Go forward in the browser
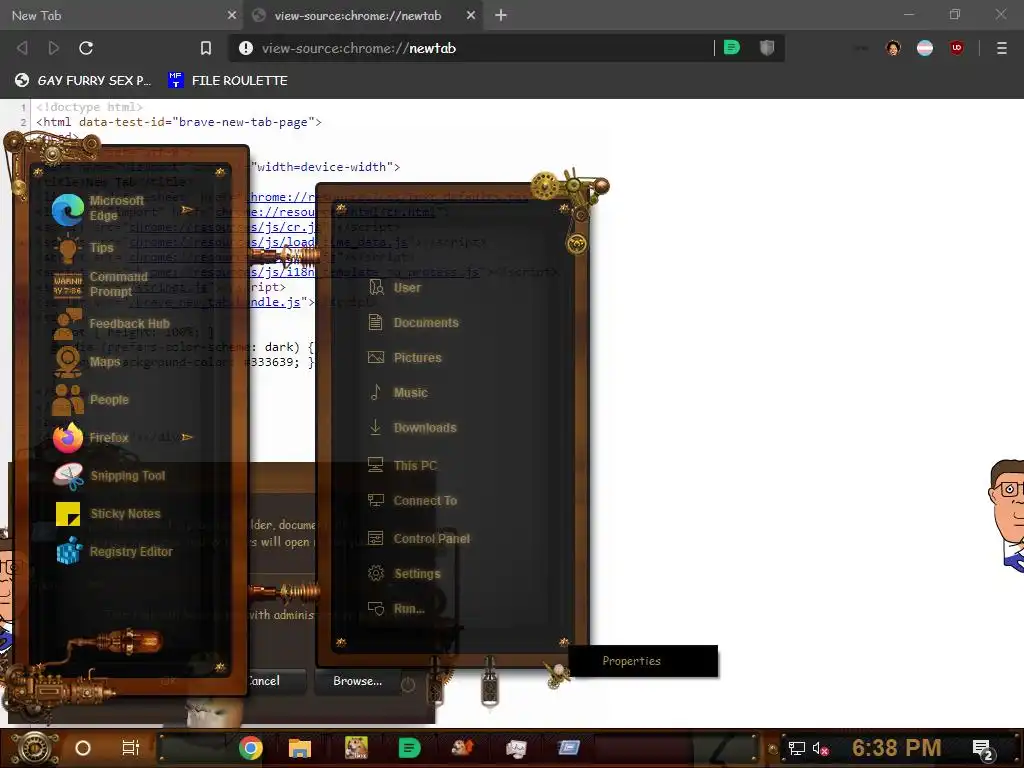 54,48
